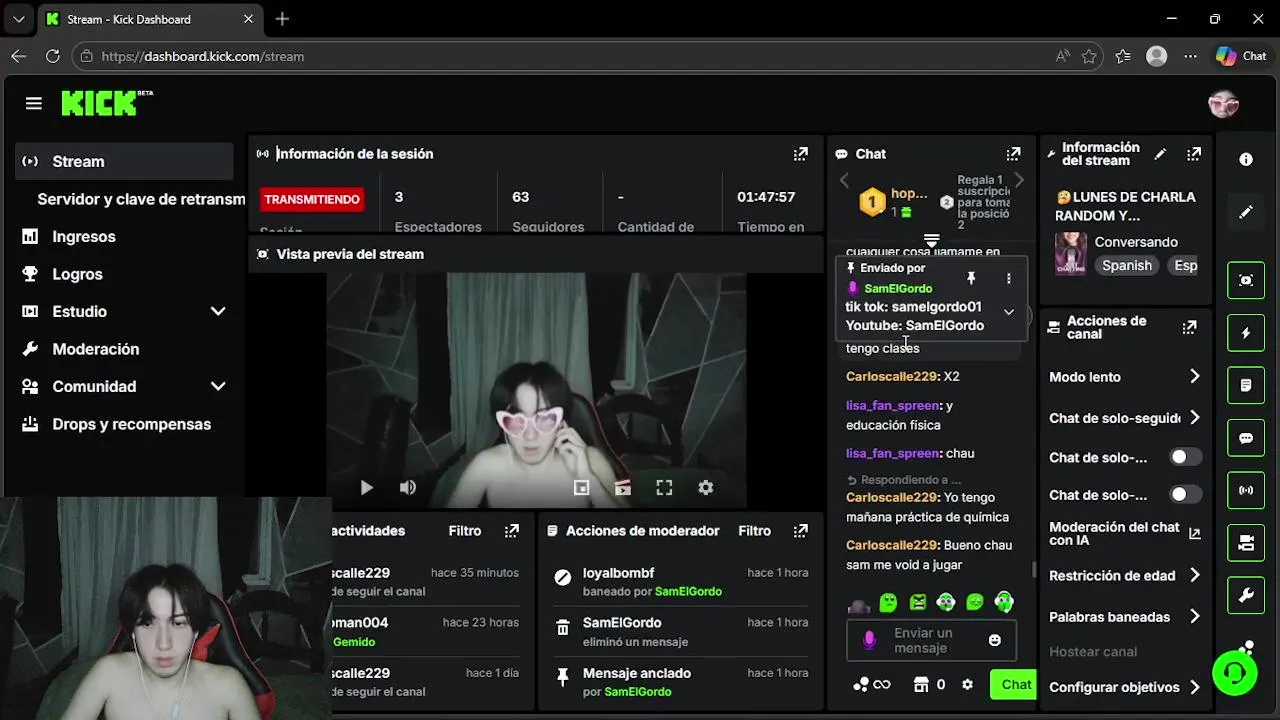The height and width of the screenshot is (720, 1280).
Task: Focus the Enviar un mensaje field
Action: [x=931, y=640]
